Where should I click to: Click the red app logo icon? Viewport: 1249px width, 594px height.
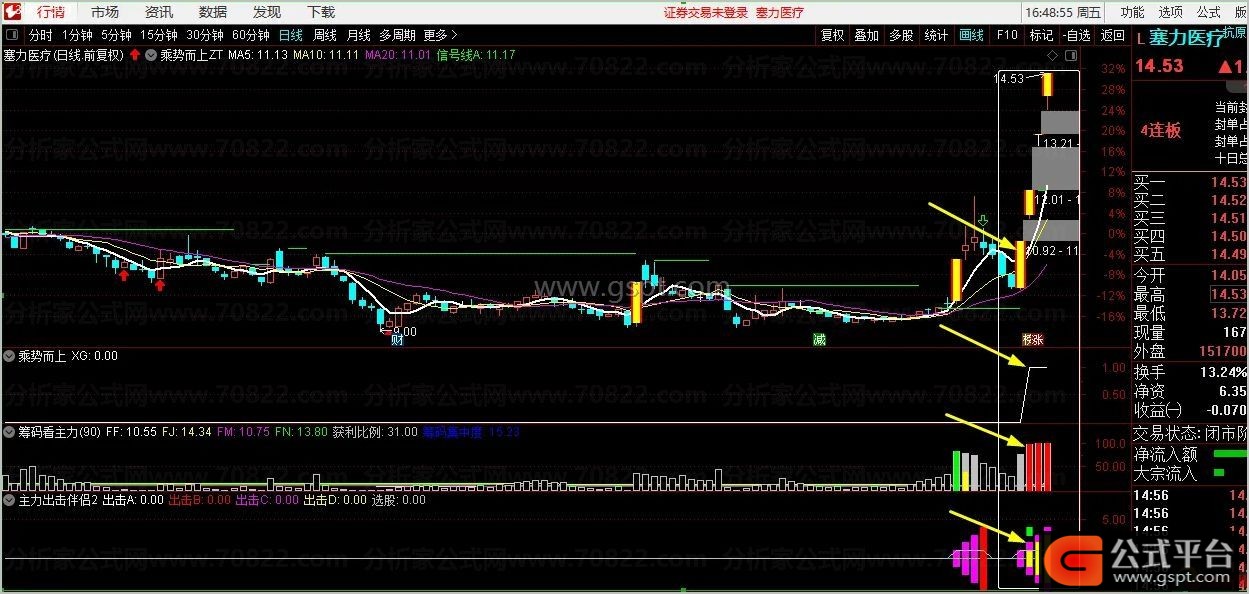(12, 12)
